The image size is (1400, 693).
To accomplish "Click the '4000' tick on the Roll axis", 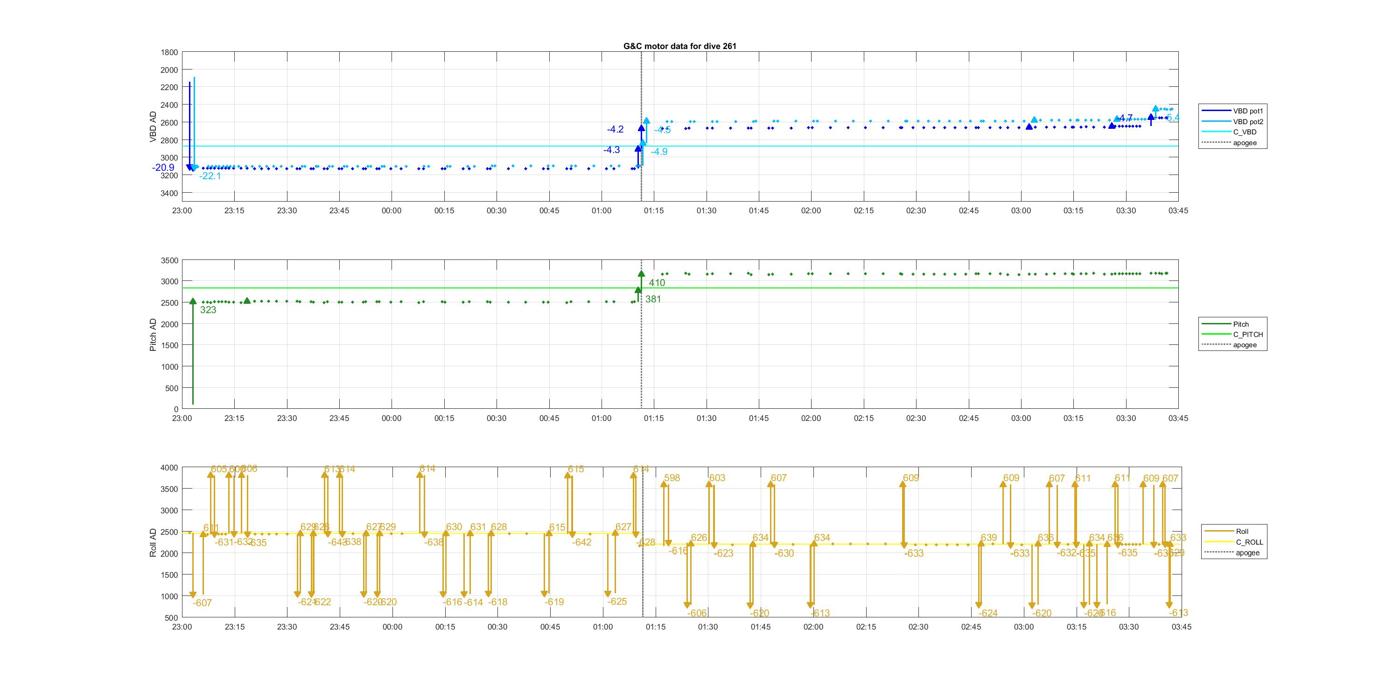I will 169,468.
